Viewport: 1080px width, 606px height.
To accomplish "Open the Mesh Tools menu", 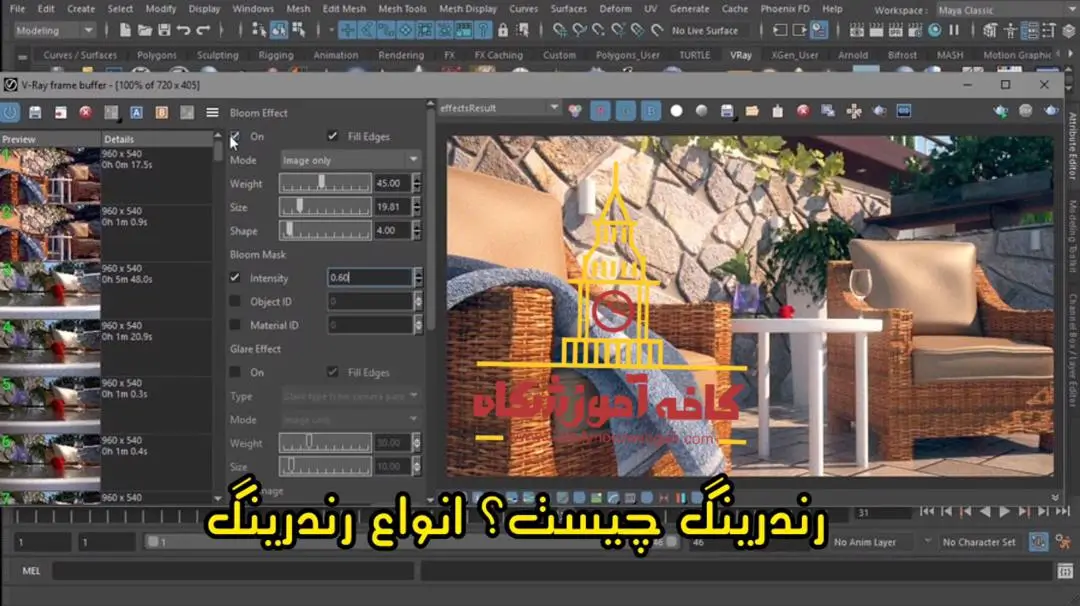I will [x=402, y=9].
